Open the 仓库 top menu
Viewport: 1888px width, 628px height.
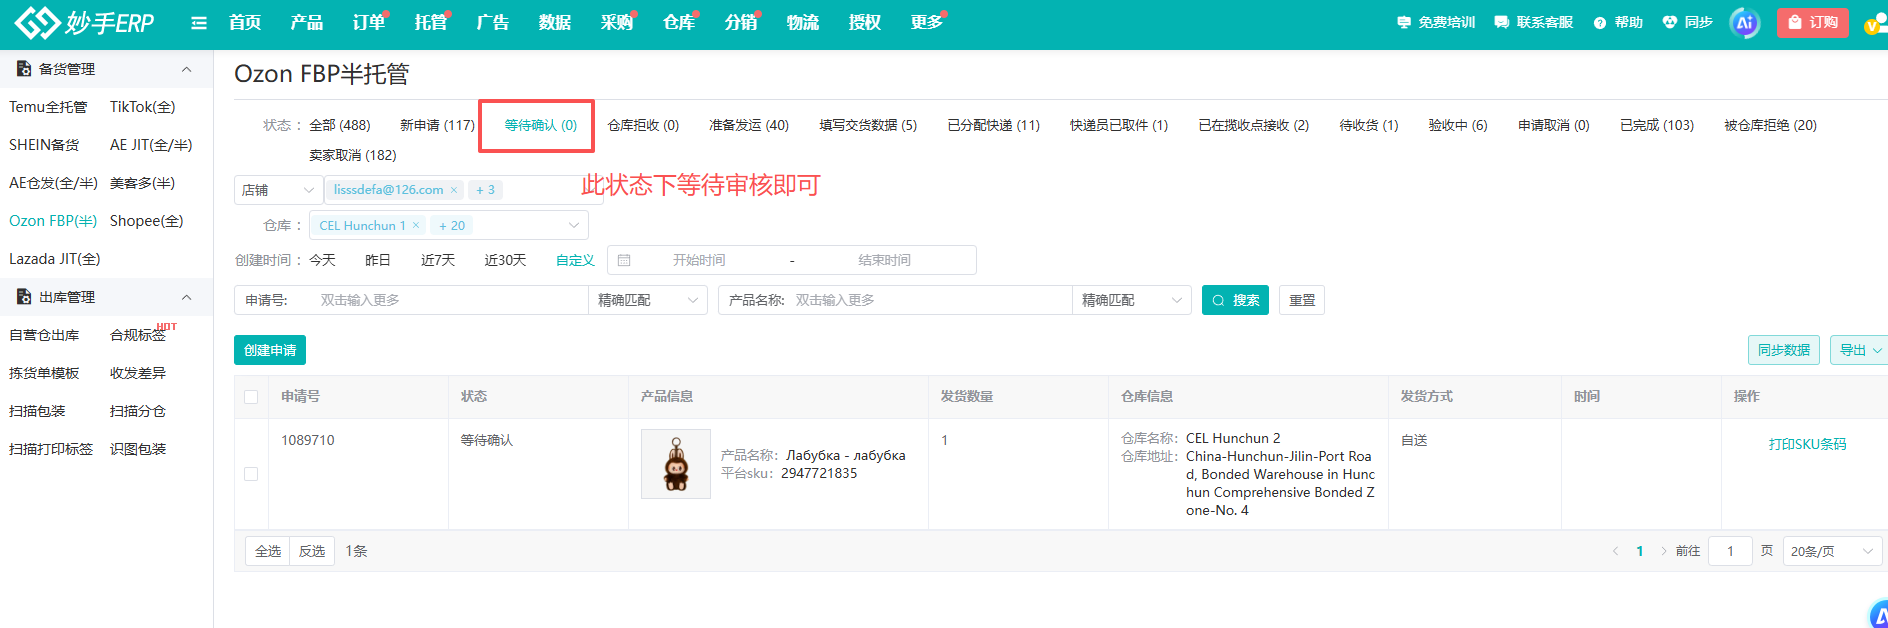tap(679, 22)
